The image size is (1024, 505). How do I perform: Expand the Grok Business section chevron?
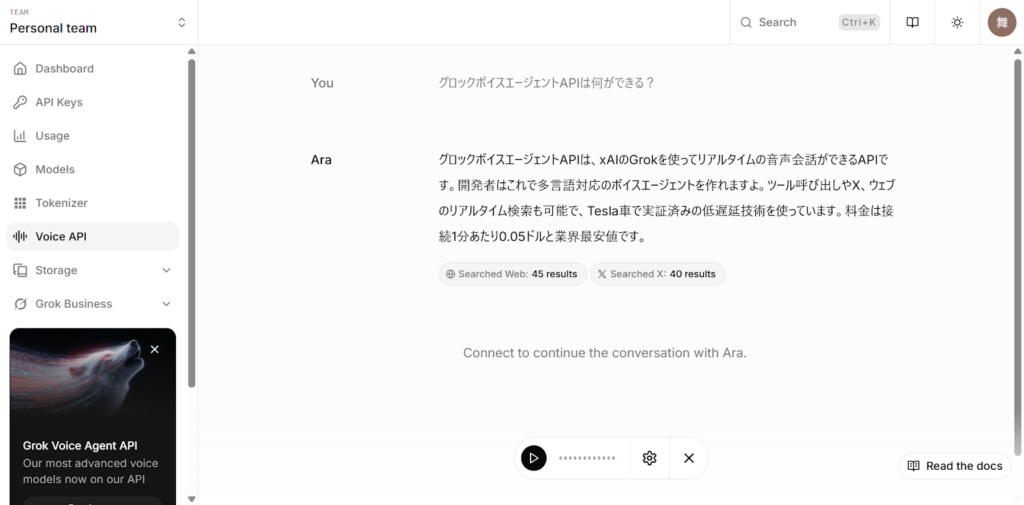click(166, 304)
